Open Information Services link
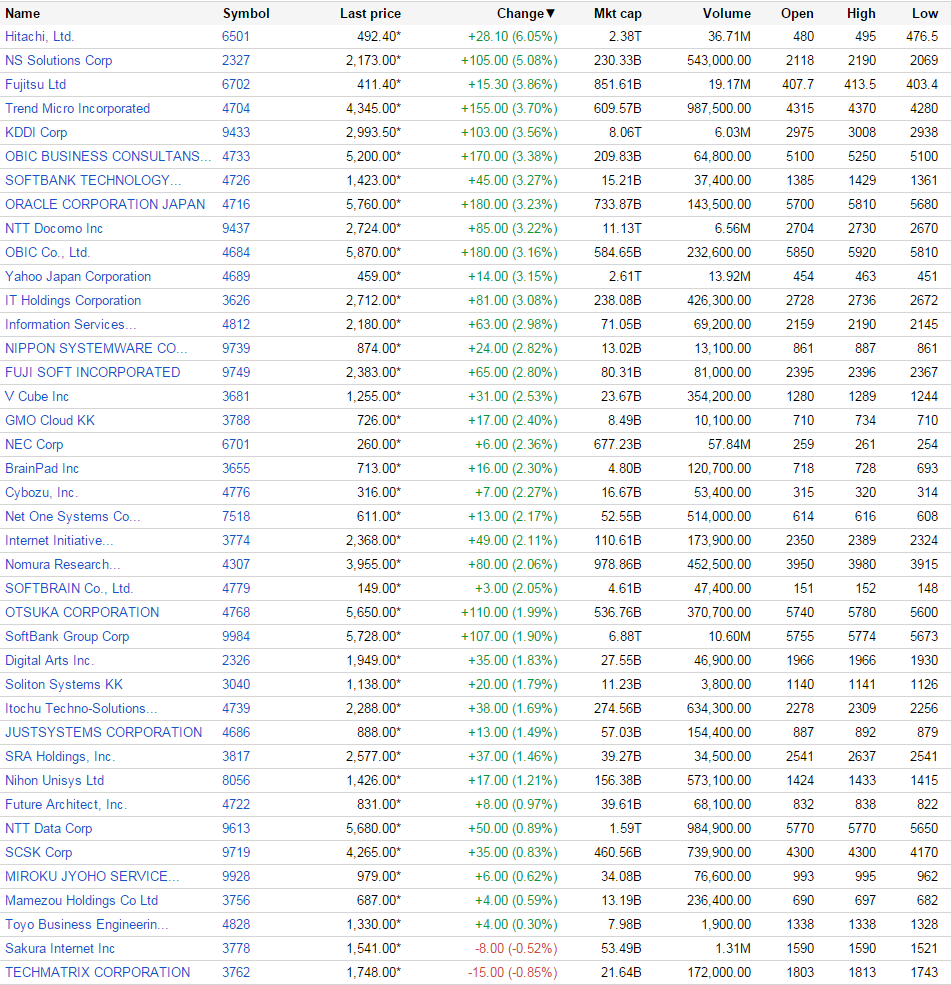This screenshot has width=951, height=985. point(70,324)
